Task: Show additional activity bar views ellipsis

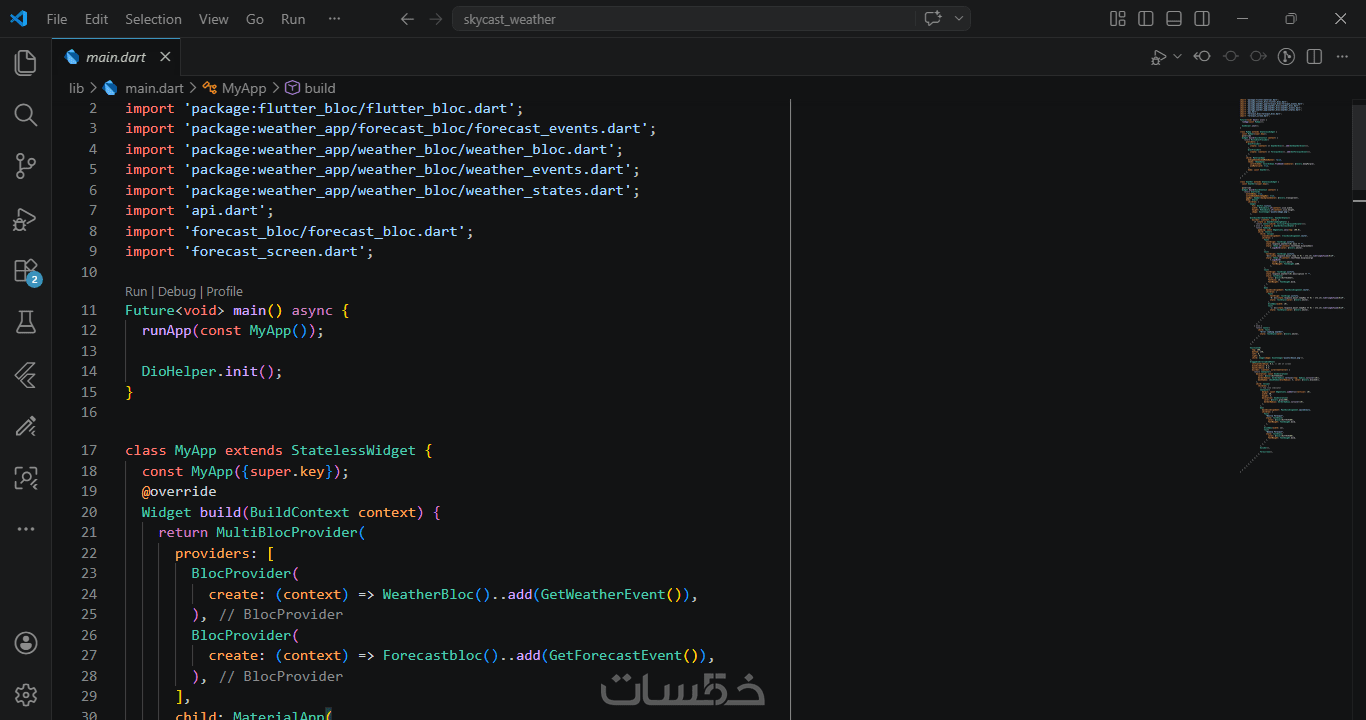Action: click(x=26, y=529)
